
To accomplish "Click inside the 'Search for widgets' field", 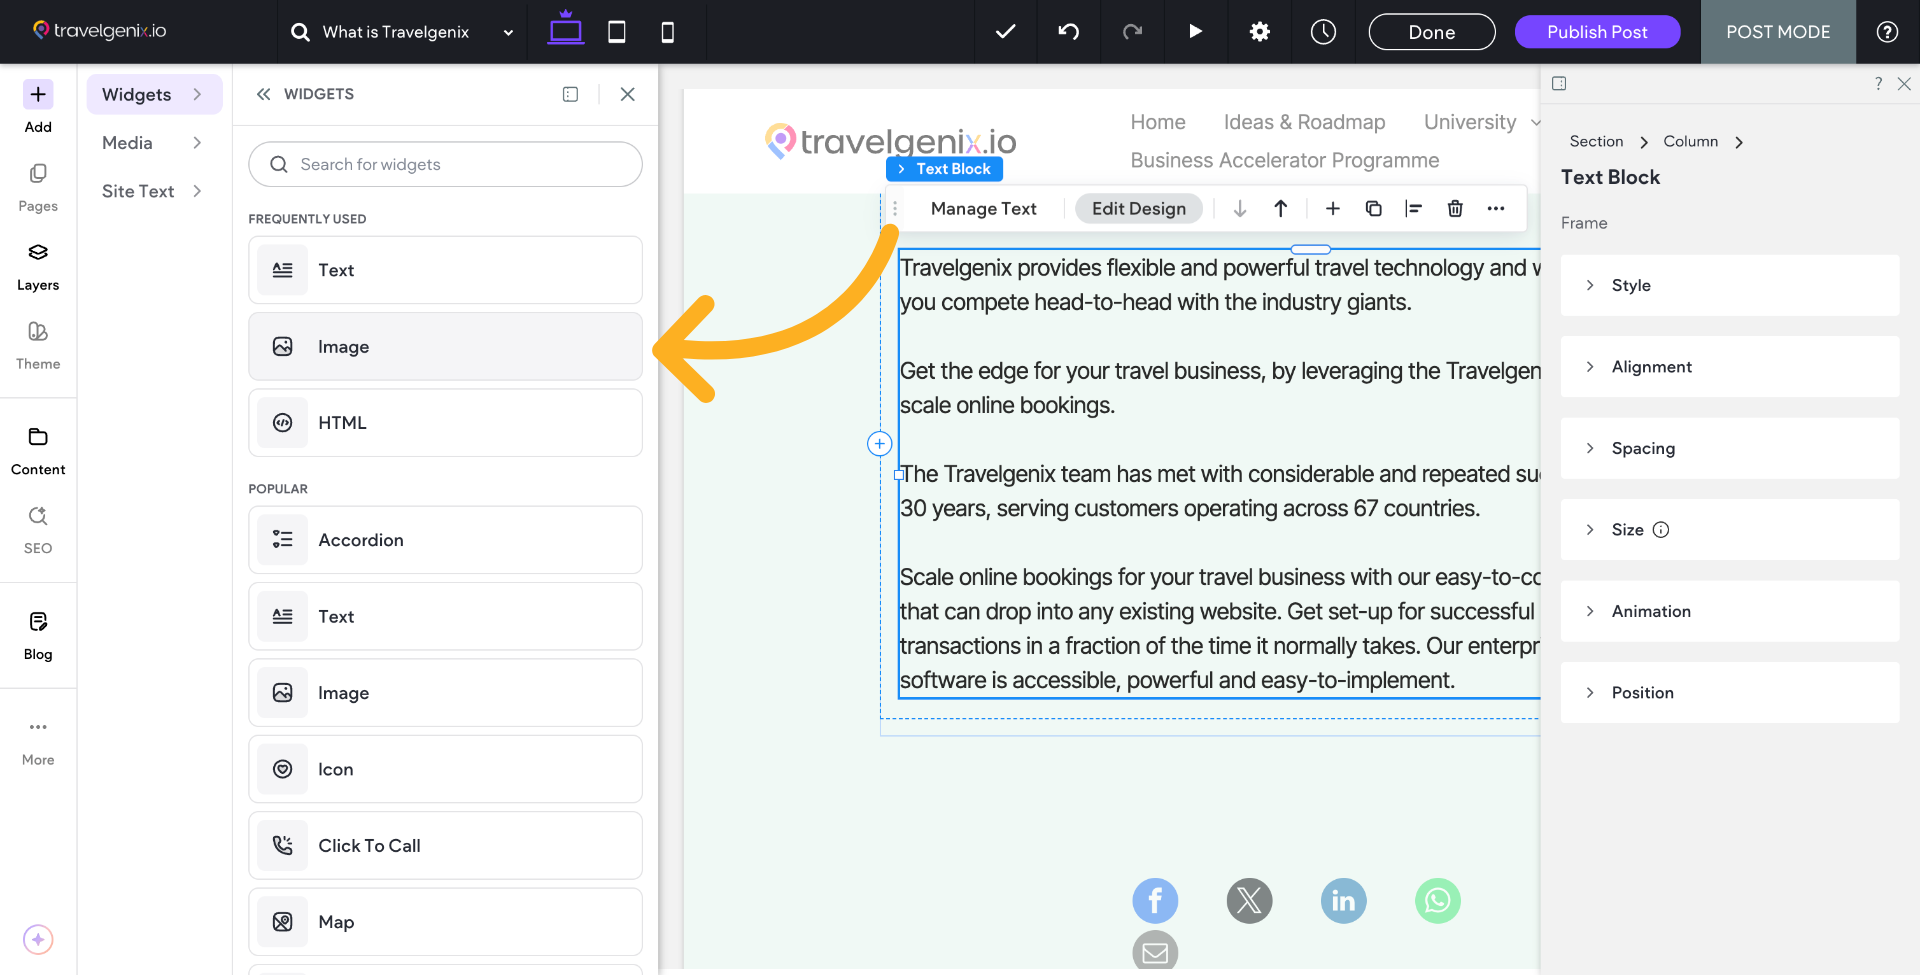I will pos(445,163).
